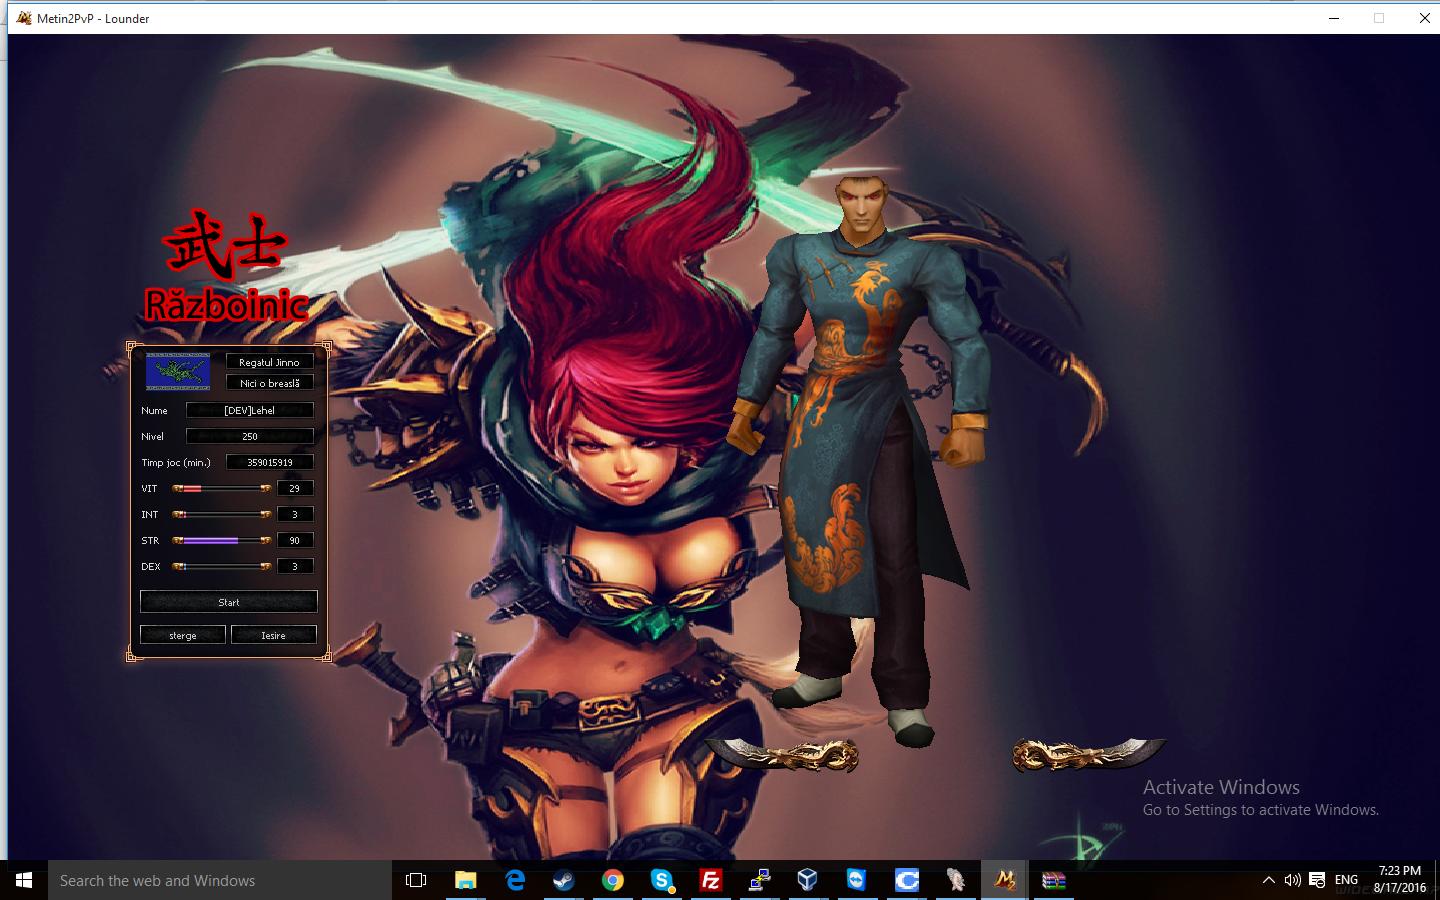
Task: Click the Timp joc field showing 359015919
Action: click(x=270, y=462)
